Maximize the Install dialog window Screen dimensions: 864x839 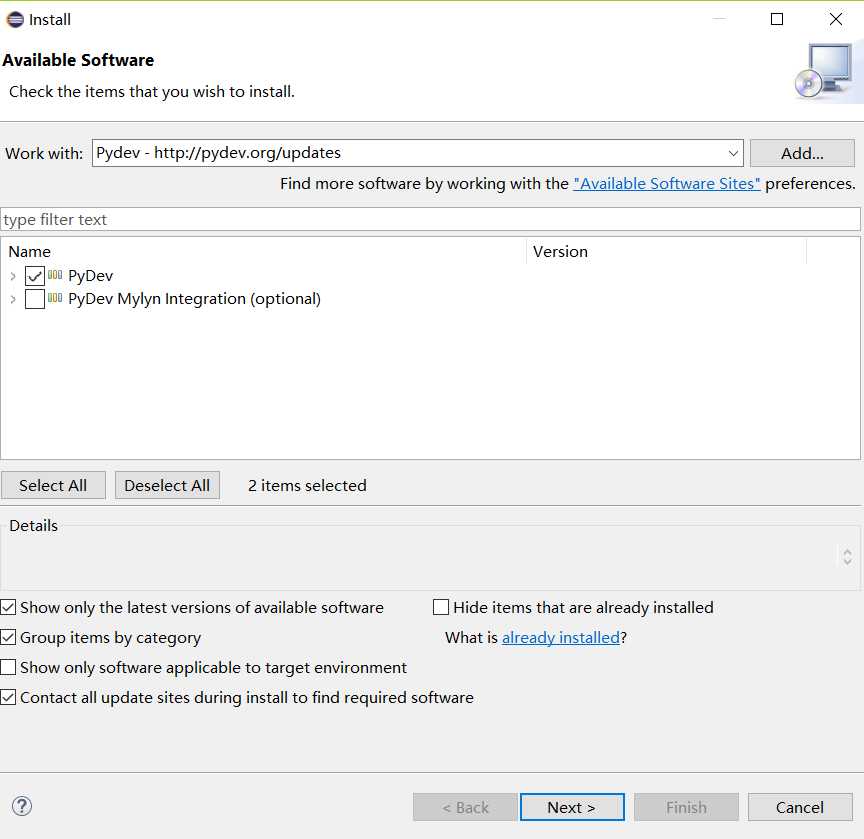pyautogui.click(x=777, y=19)
